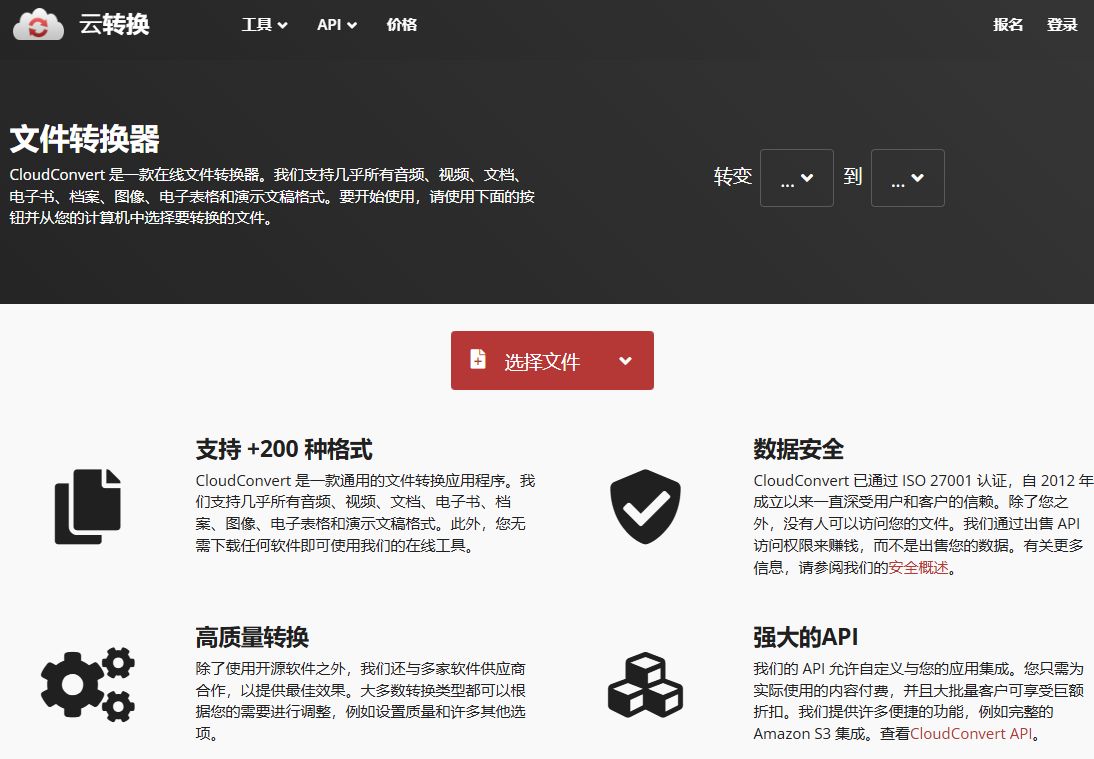The width and height of the screenshot is (1094, 759).
Task: Open the 工具 menu
Action: 264,25
